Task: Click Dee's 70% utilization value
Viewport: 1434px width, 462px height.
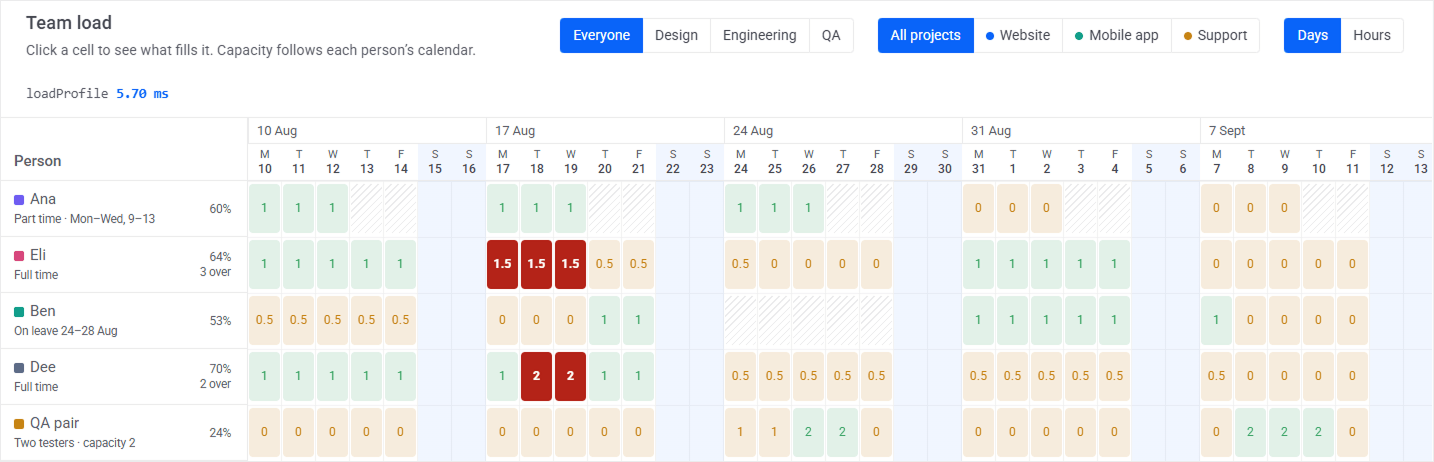Action: (220, 369)
